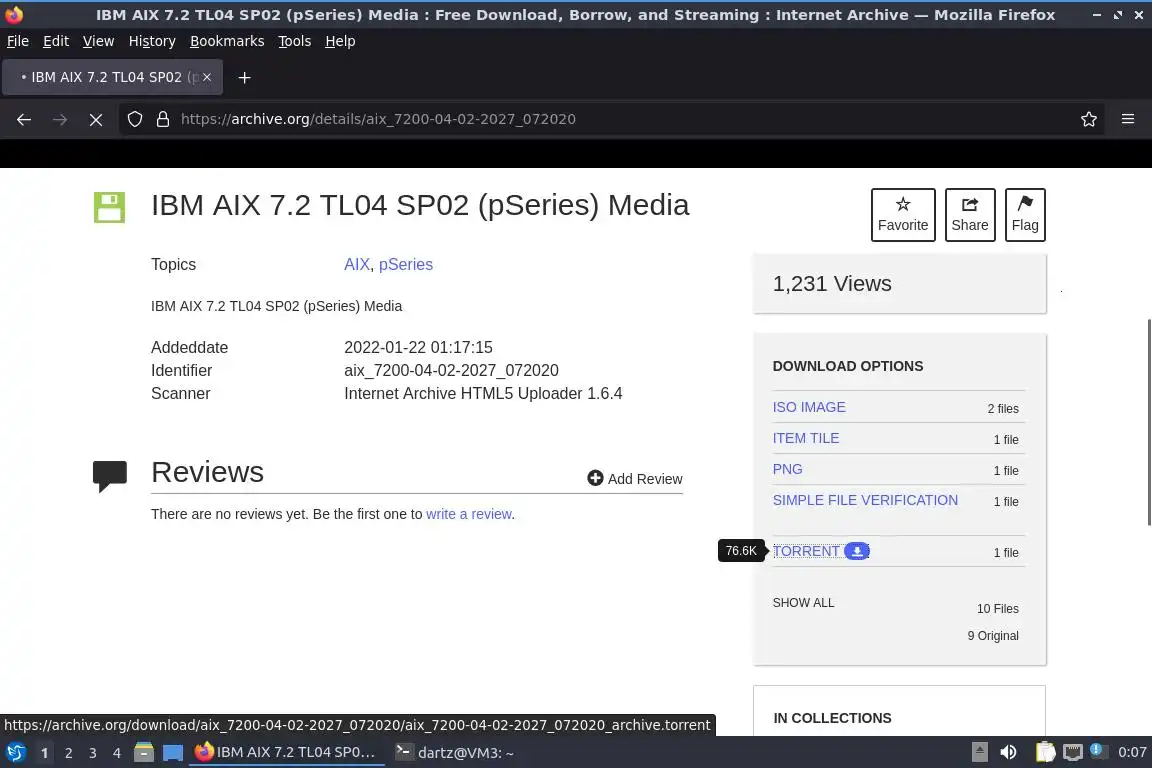
Task: Bookmark this page with the star
Action: pyautogui.click(x=1089, y=119)
